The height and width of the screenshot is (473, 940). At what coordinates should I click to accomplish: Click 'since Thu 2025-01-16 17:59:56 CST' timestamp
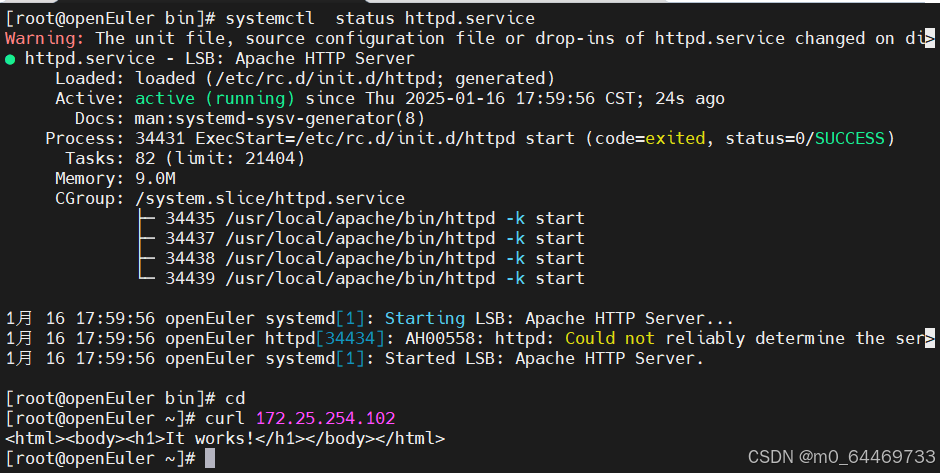(x=470, y=98)
